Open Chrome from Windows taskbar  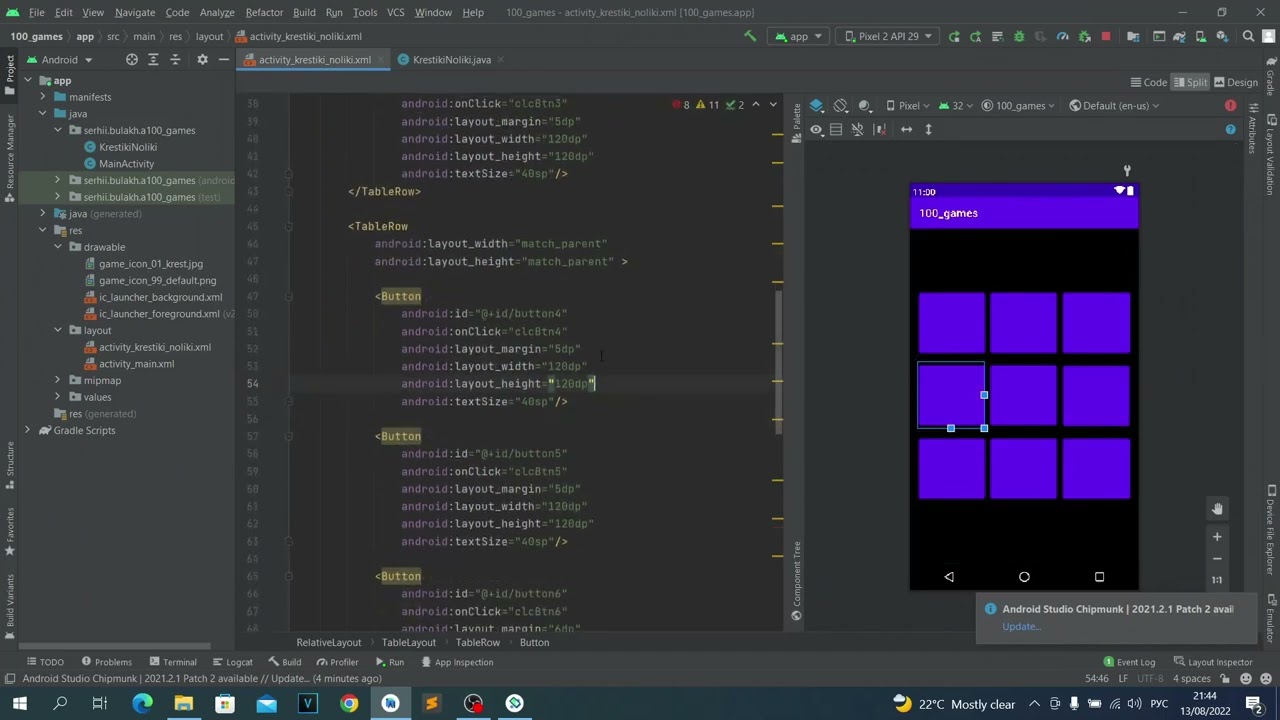point(348,704)
